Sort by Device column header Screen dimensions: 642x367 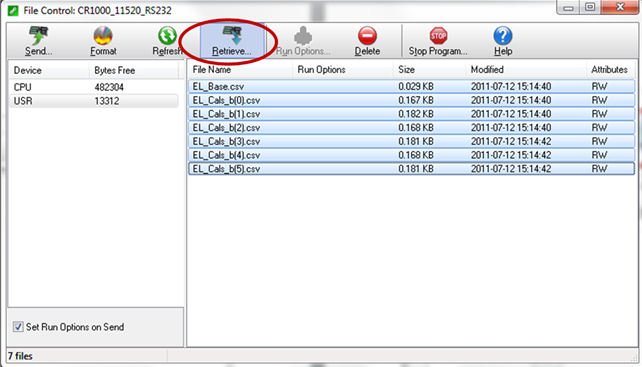click(49, 70)
